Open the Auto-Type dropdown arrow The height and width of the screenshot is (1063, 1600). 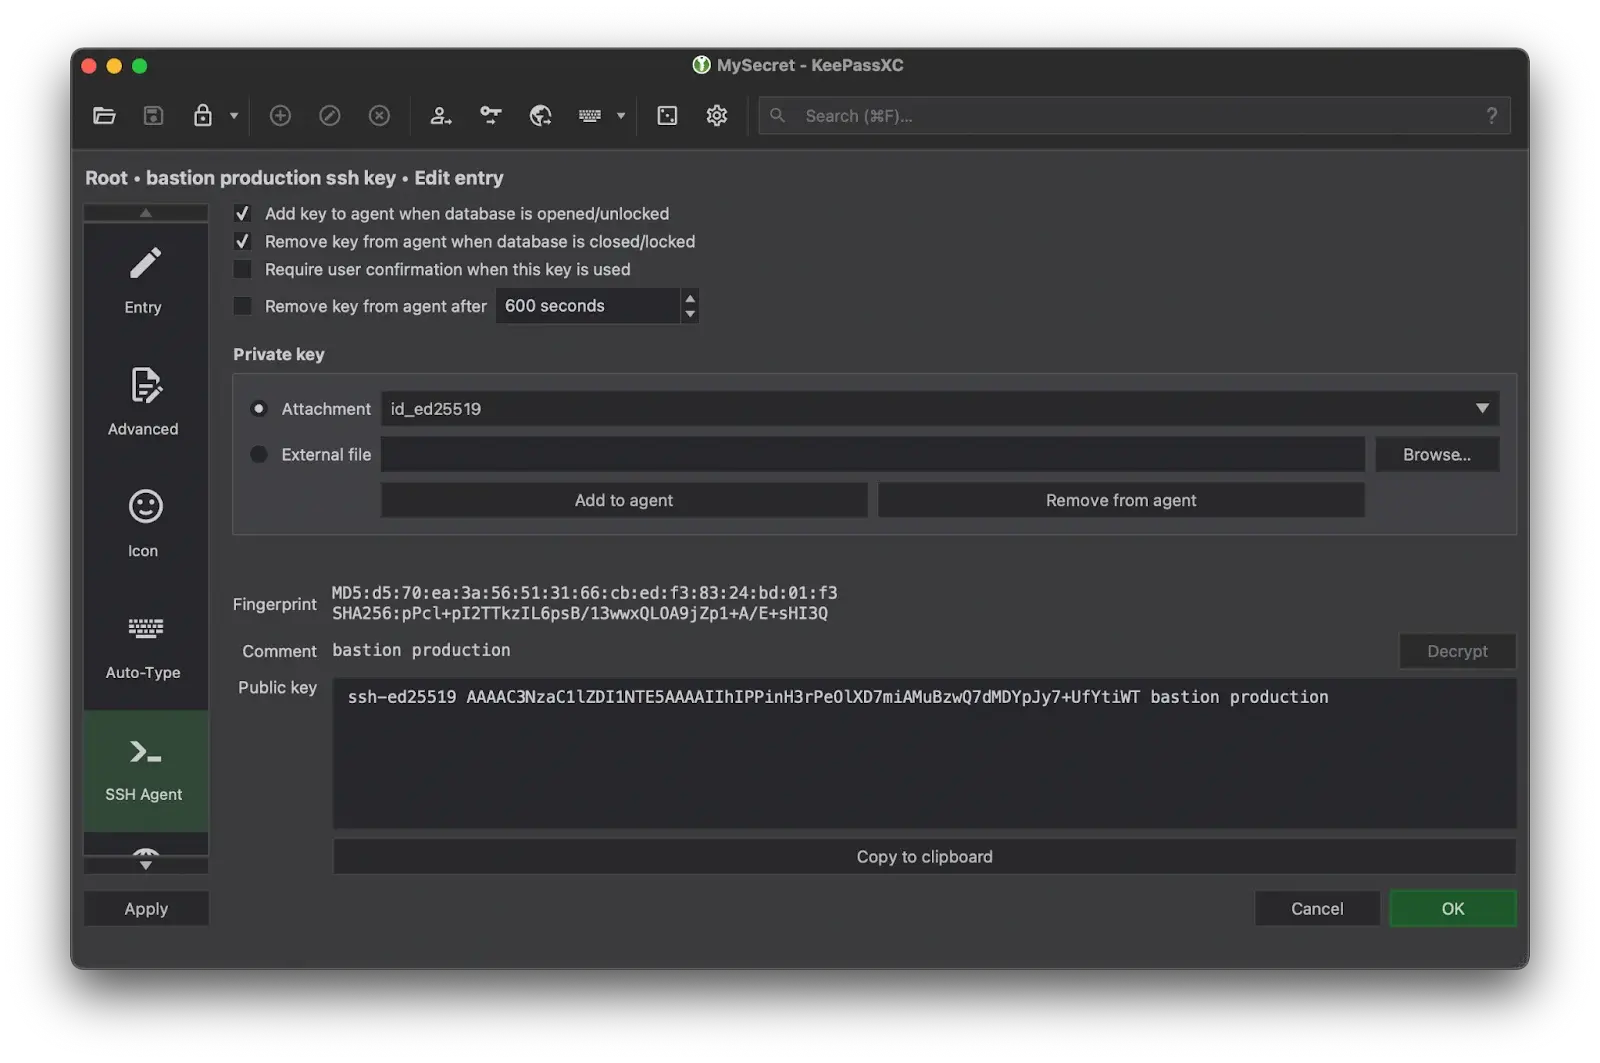coord(621,116)
